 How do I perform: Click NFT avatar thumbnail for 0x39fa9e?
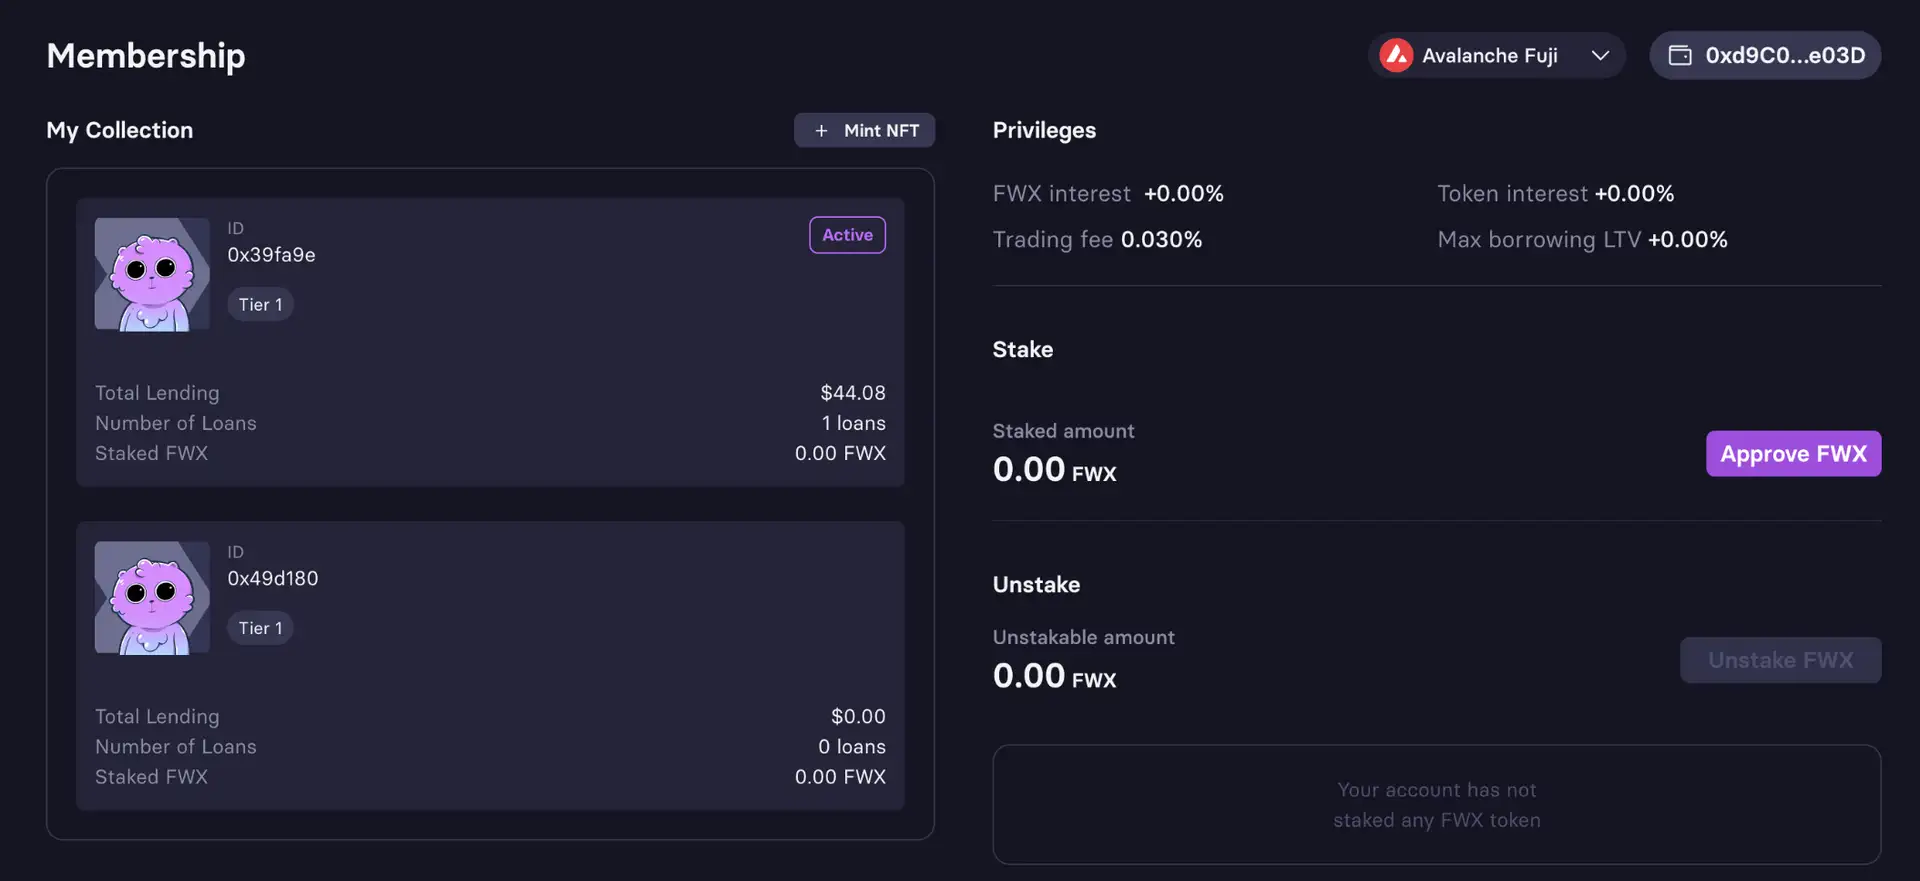(x=152, y=274)
